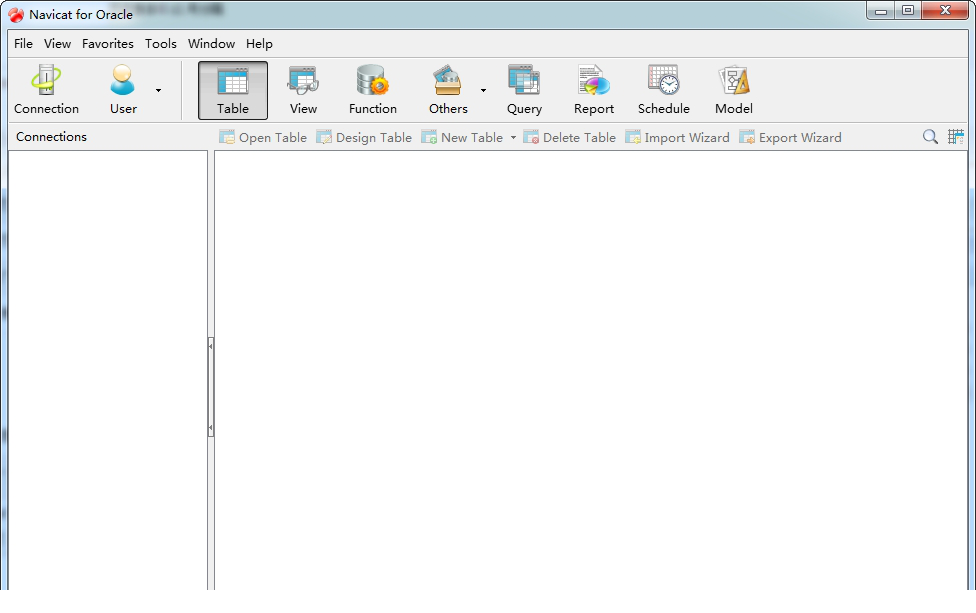Open the Schedule section
Screen dimensions: 976x613
tap(664, 90)
